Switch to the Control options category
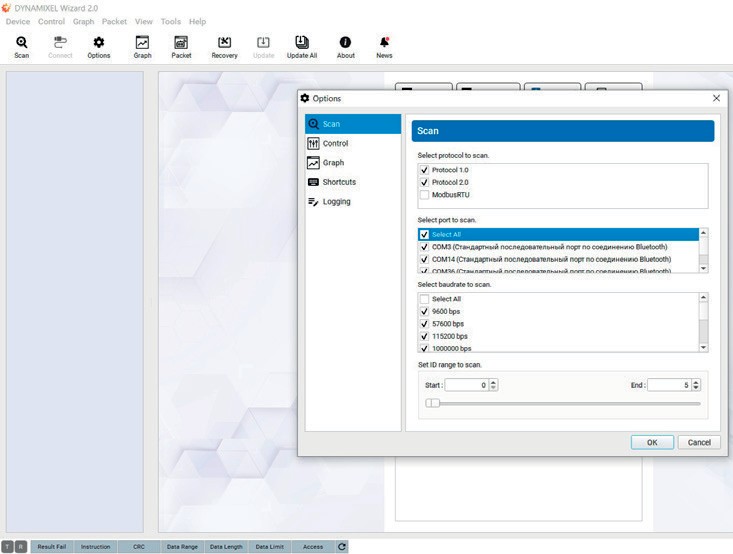733x554 pixels. click(335, 144)
